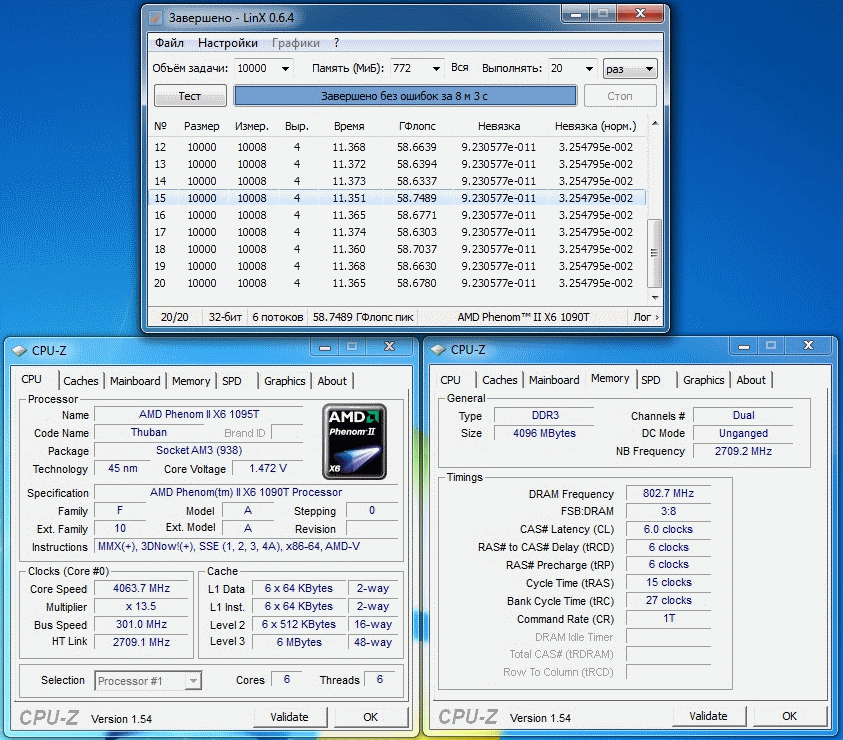Click the completed progress bar in LinX
Image resolution: width=843 pixels, height=740 pixels.
click(405, 96)
